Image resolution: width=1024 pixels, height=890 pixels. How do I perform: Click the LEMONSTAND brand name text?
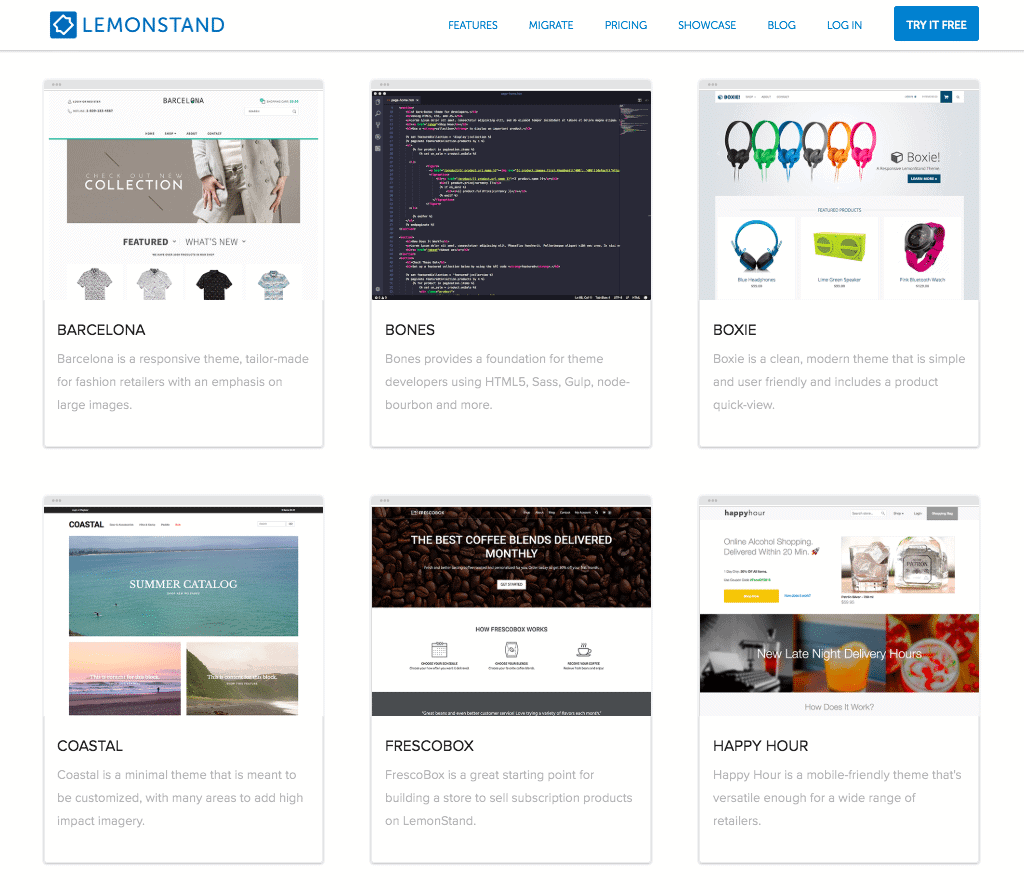153,25
